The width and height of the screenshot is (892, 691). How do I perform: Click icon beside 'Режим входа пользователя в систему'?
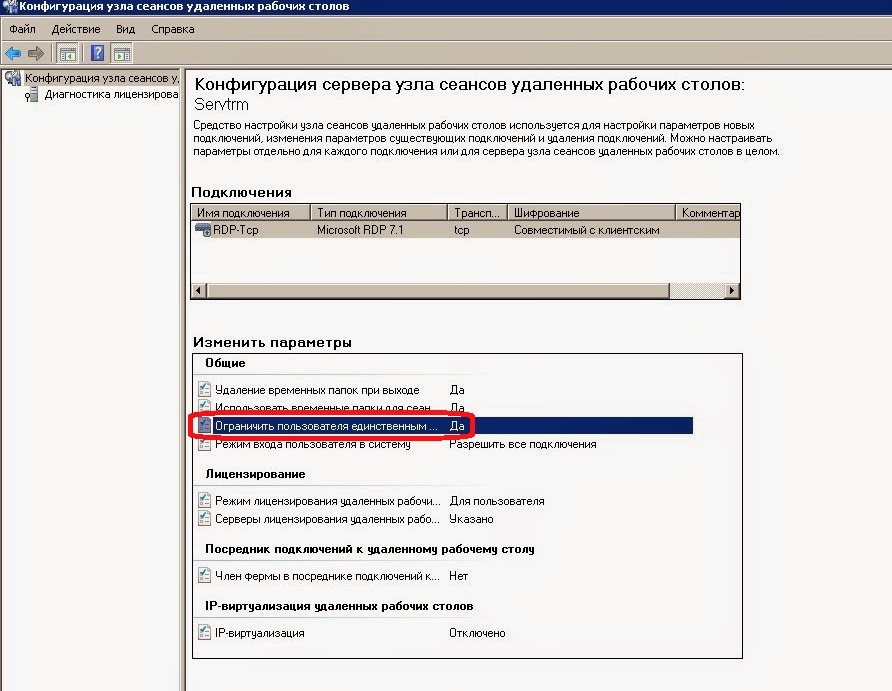204,445
